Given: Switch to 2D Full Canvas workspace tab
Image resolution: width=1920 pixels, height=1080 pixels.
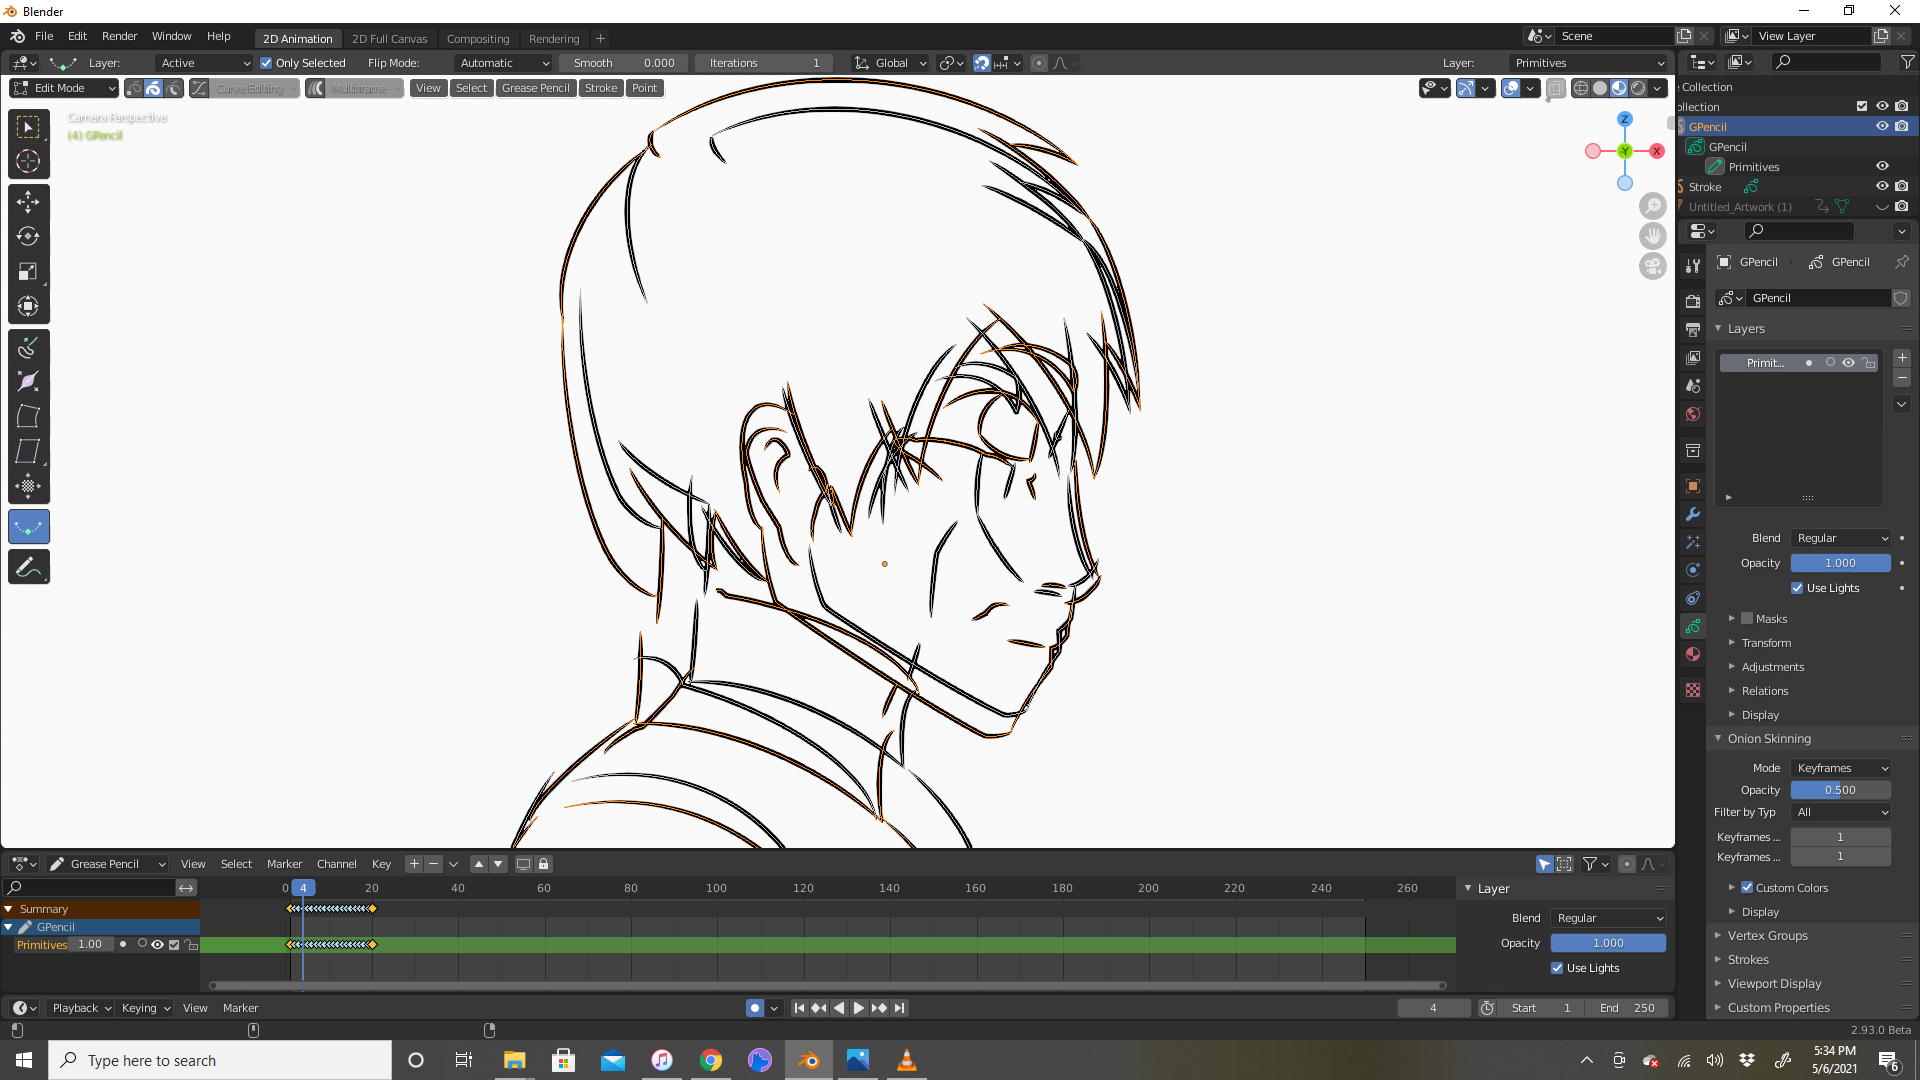Looking at the screenshot, I should (389, 39).
